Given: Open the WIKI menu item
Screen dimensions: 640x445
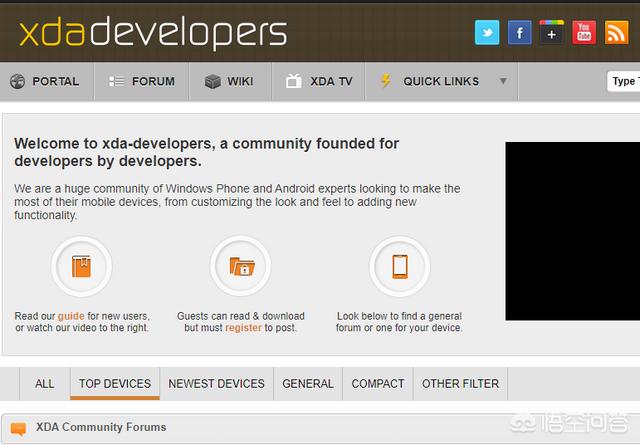Looking at the screenshot, I should point(230,81).
